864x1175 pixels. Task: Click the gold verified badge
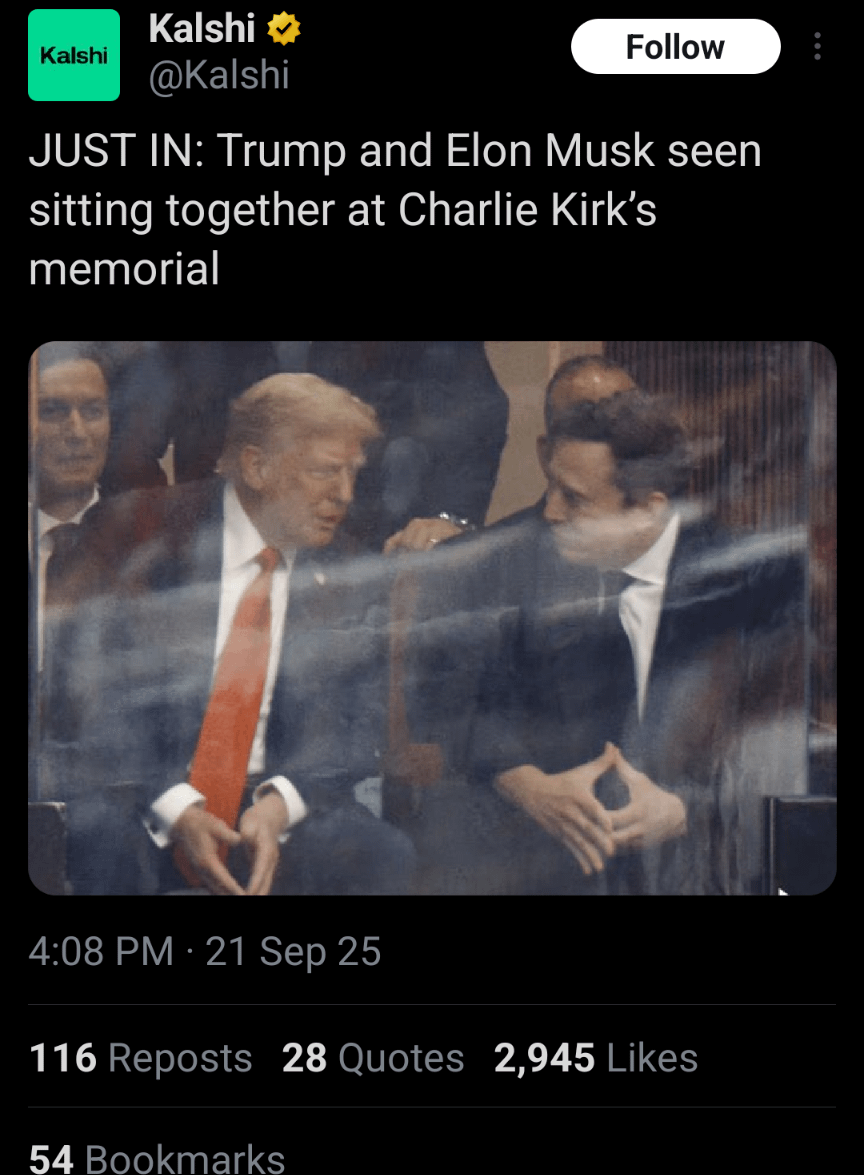click(x=283, y=29)
